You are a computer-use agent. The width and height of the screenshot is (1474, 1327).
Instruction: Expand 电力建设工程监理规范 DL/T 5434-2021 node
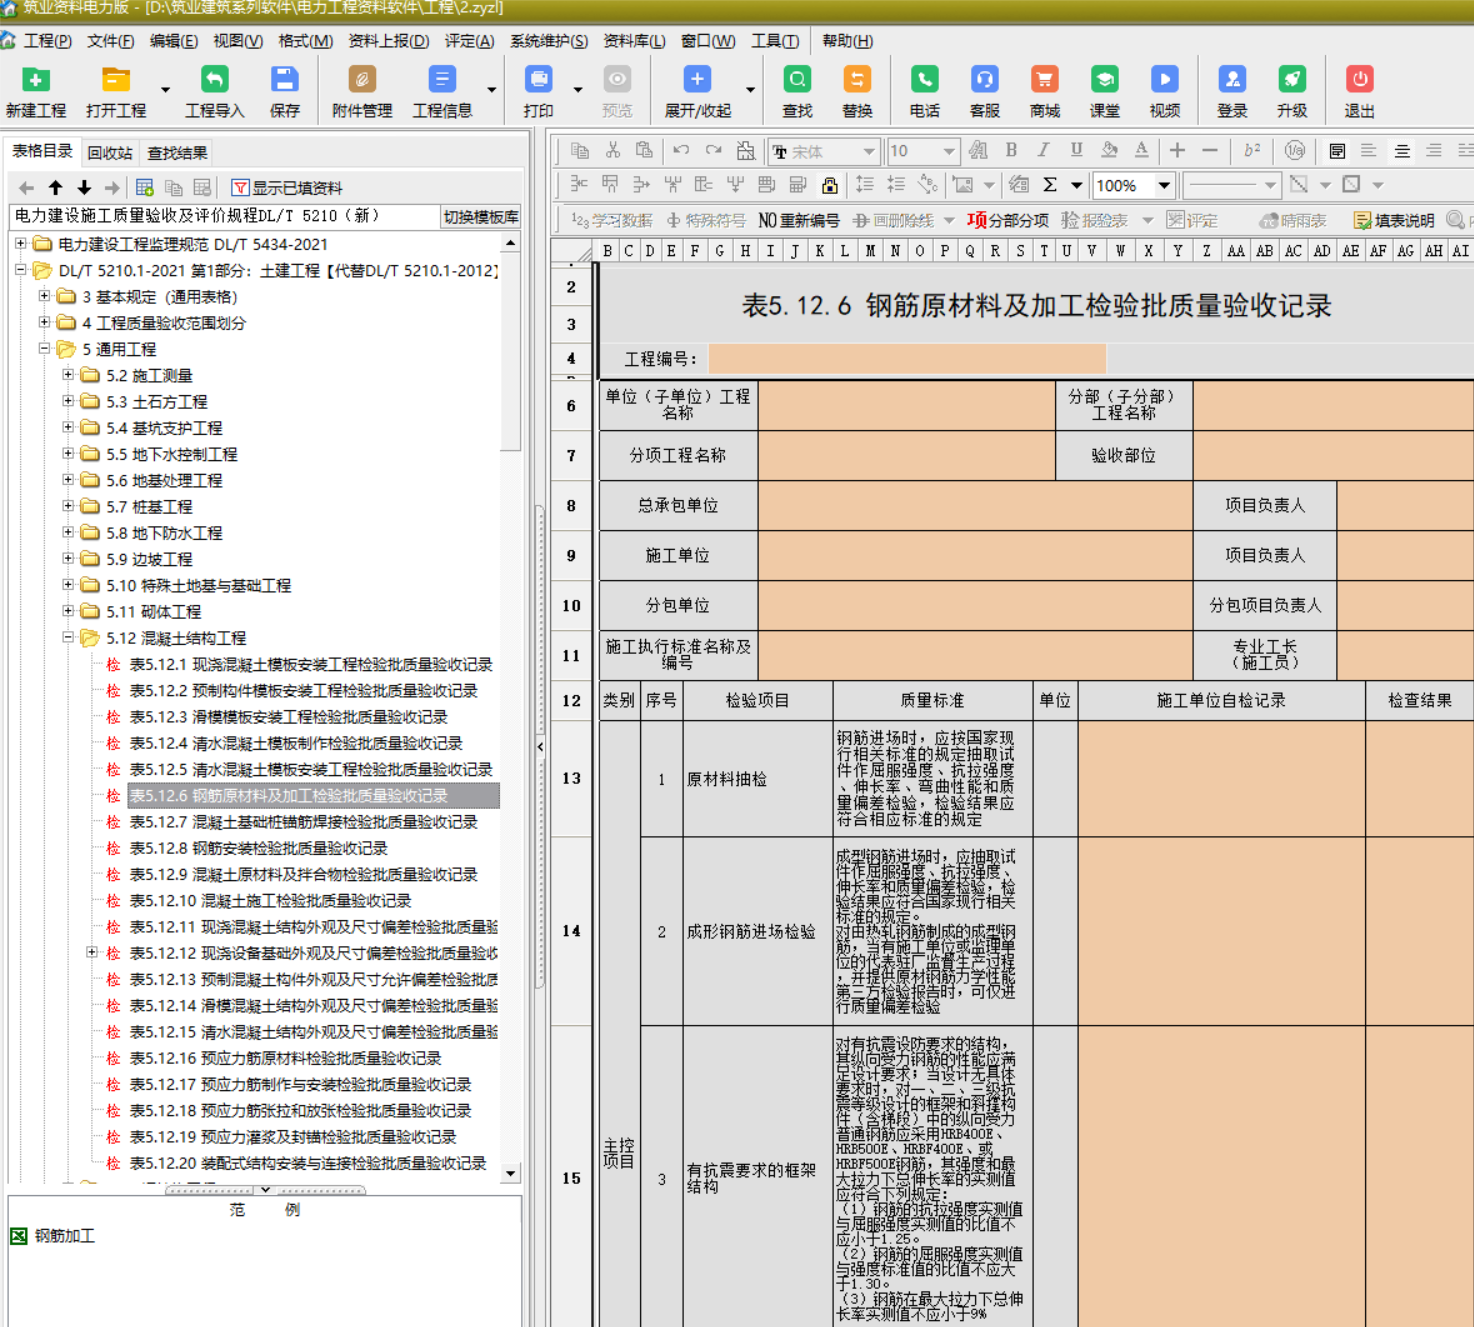click(x=20, y=243)
